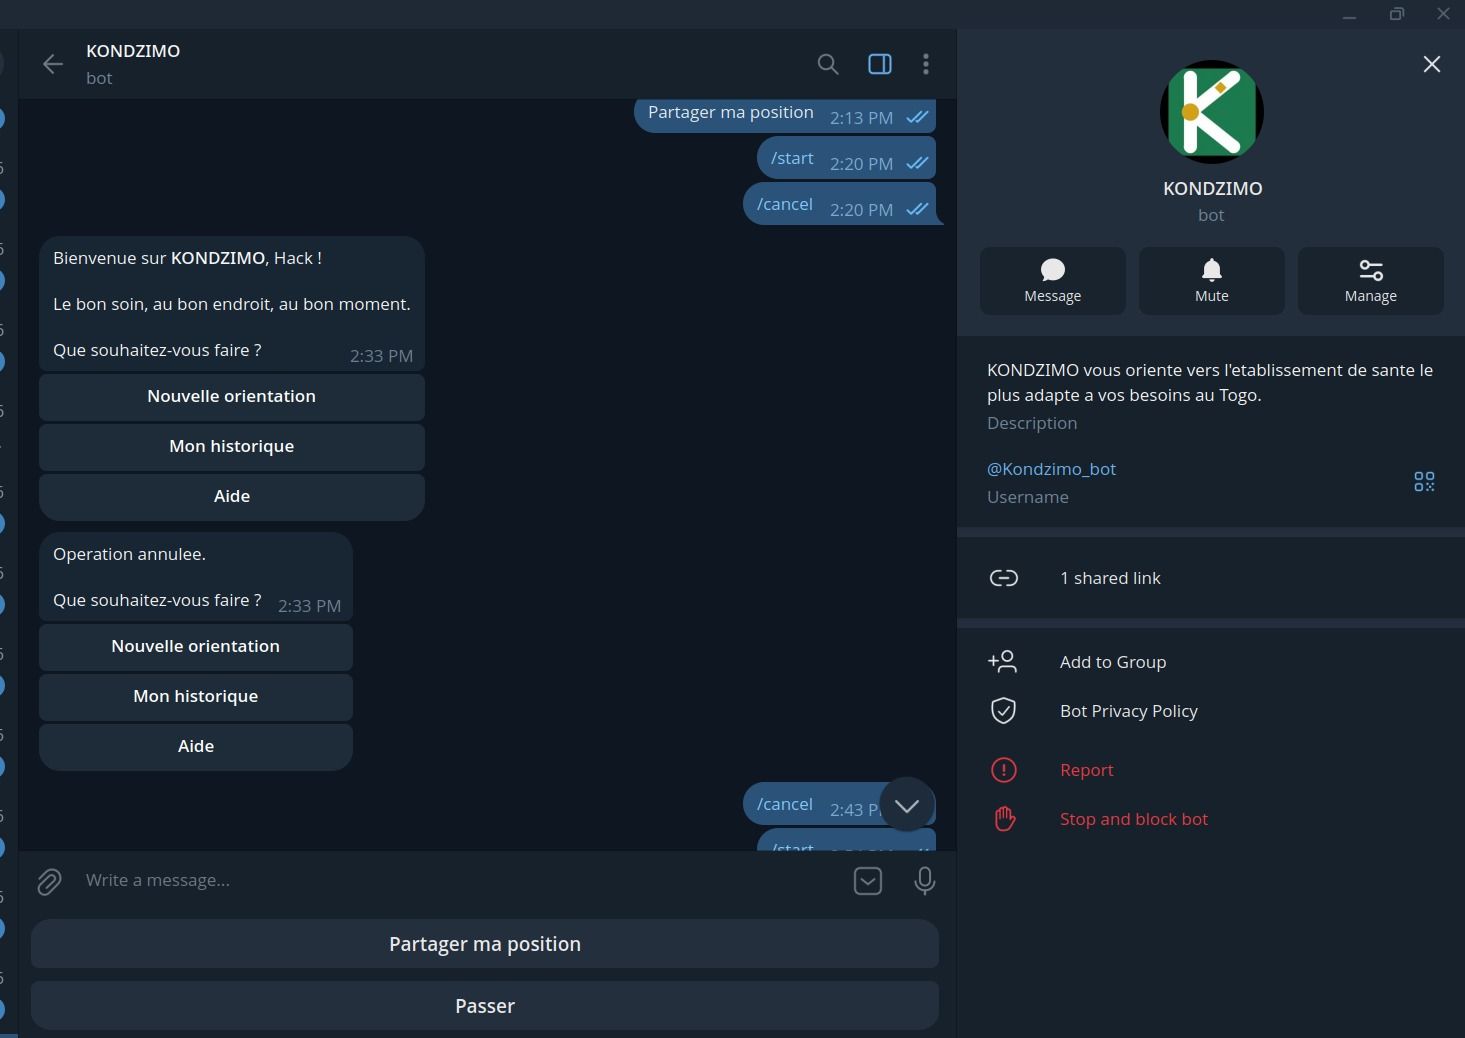Click the KONDZIMO title in chat header
The width and height of the screenshot is (1465, 1038).
(133, 51)
